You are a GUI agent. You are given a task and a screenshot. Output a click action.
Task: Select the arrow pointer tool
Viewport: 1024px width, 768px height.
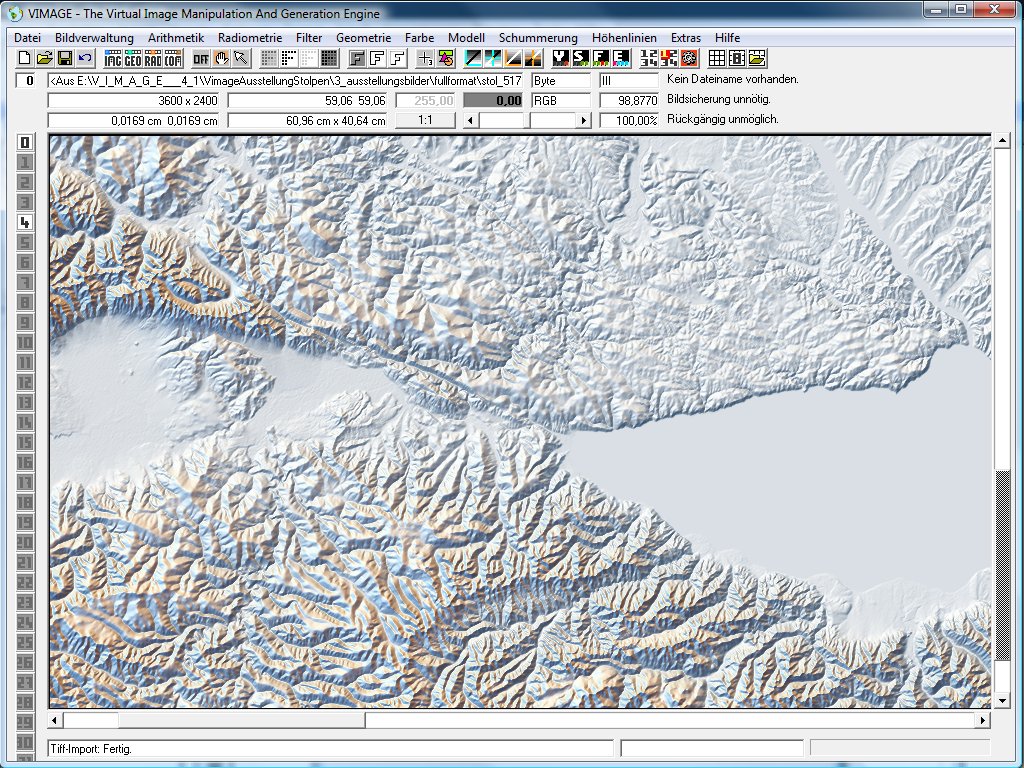pyautogui.click(x=241, y=58)
